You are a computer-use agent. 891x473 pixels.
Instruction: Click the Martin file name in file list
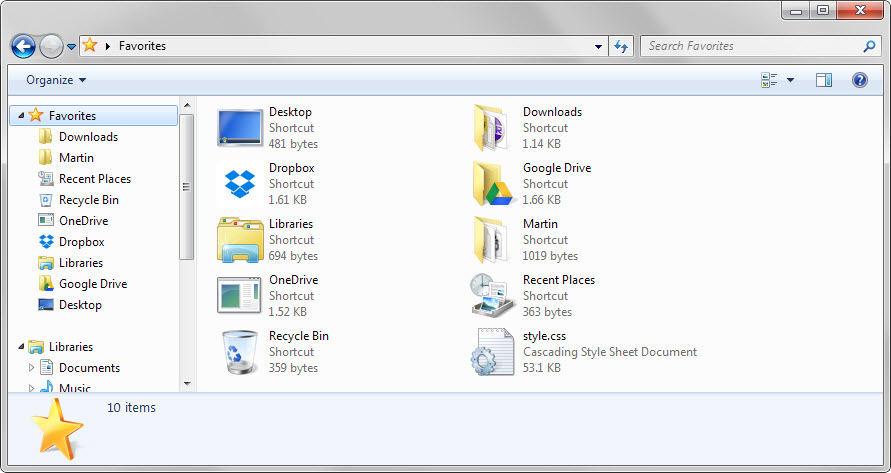(x=540, y=224)
